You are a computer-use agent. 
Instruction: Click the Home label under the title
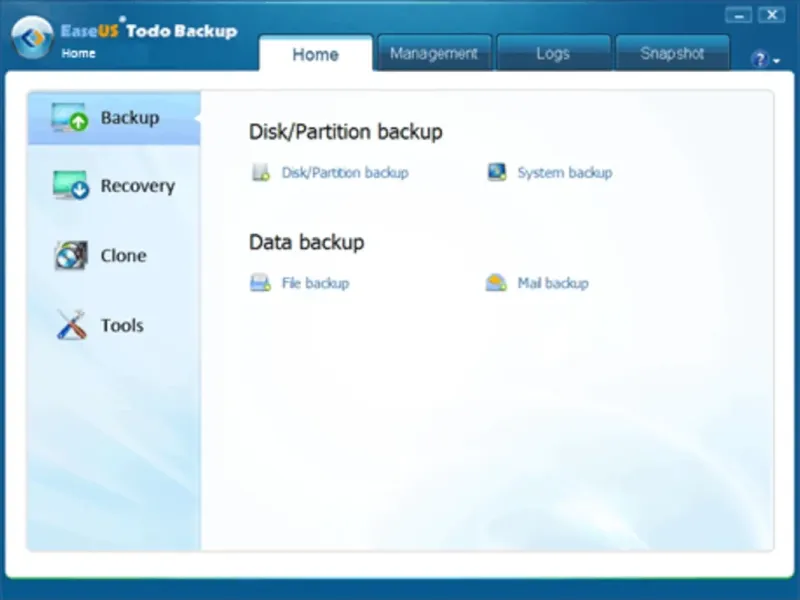tap(78, 53)
